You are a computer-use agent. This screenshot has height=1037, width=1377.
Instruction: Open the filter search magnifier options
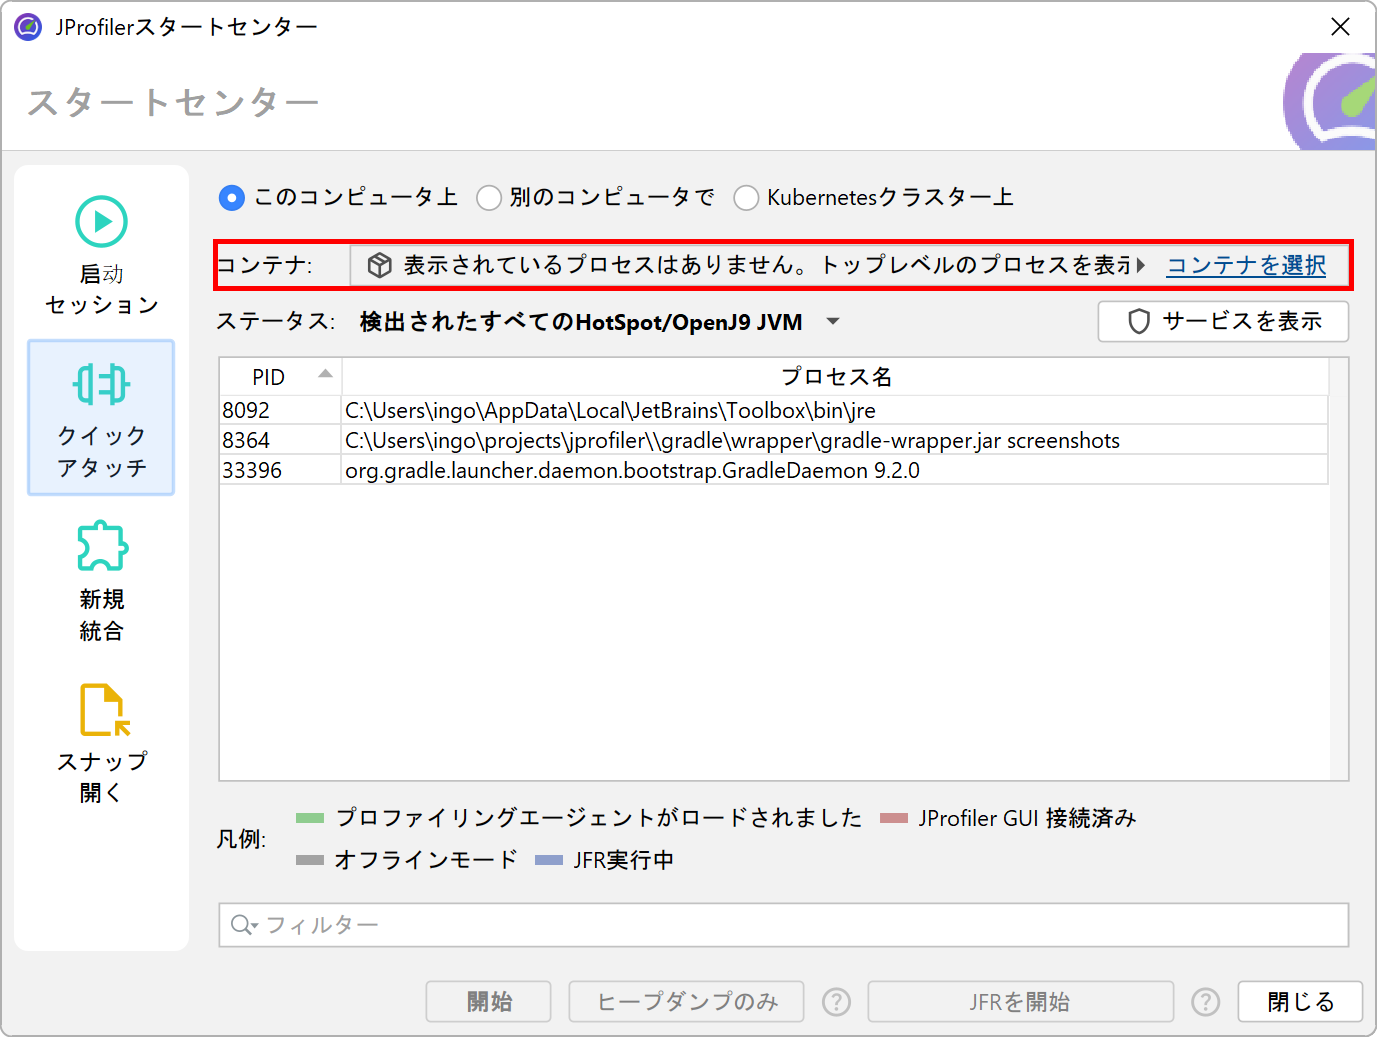[x=244, y=925]
